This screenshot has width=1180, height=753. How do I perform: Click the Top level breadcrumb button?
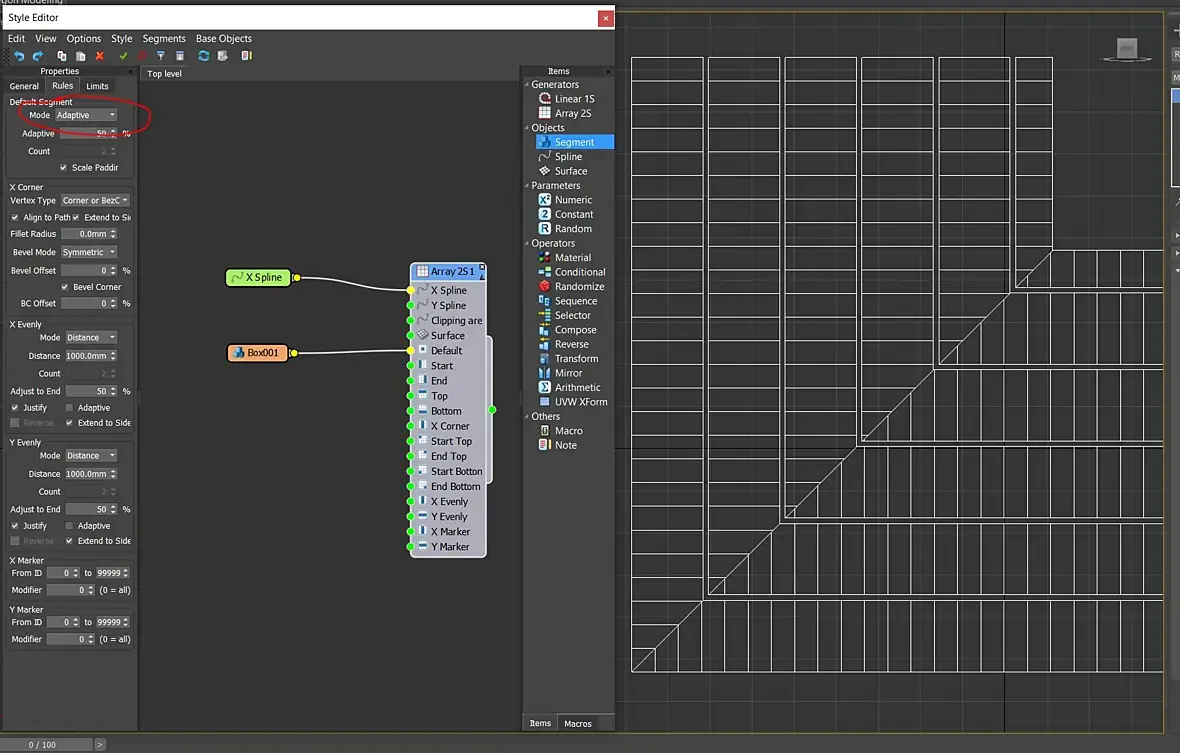164,74
